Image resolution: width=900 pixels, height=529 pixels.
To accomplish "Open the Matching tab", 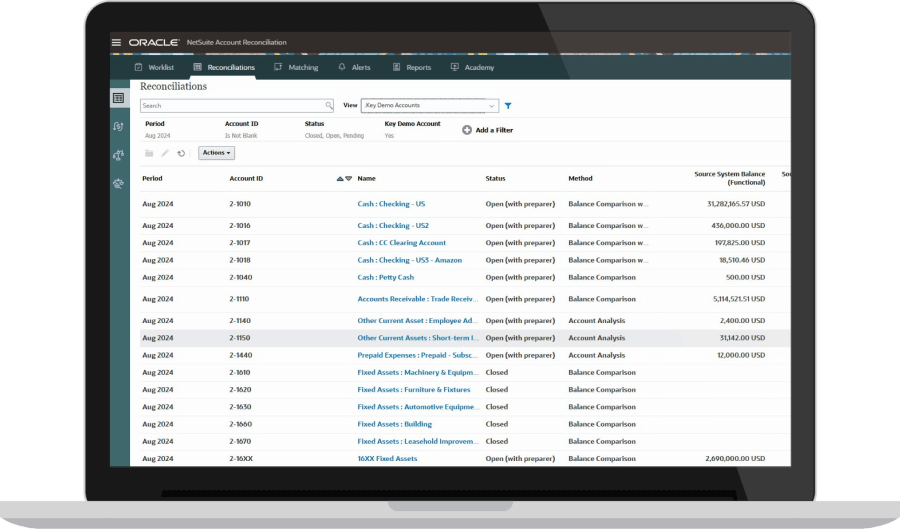I will tap(296, 67).
